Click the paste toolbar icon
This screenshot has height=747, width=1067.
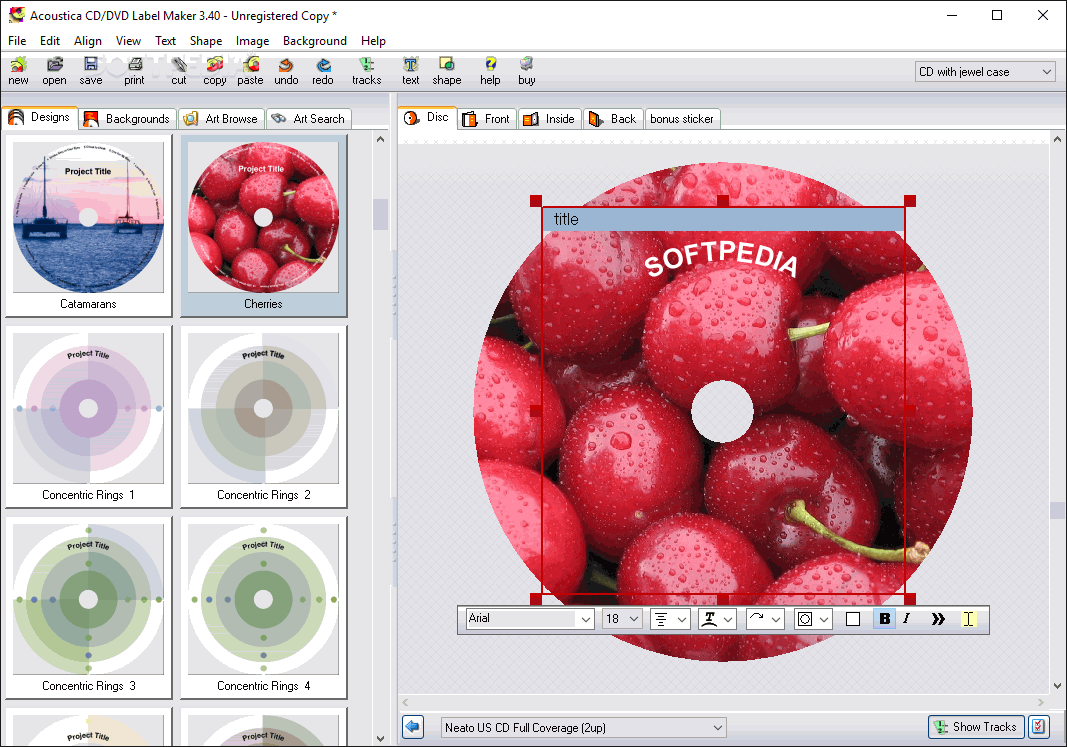click(x=250, y=71)
